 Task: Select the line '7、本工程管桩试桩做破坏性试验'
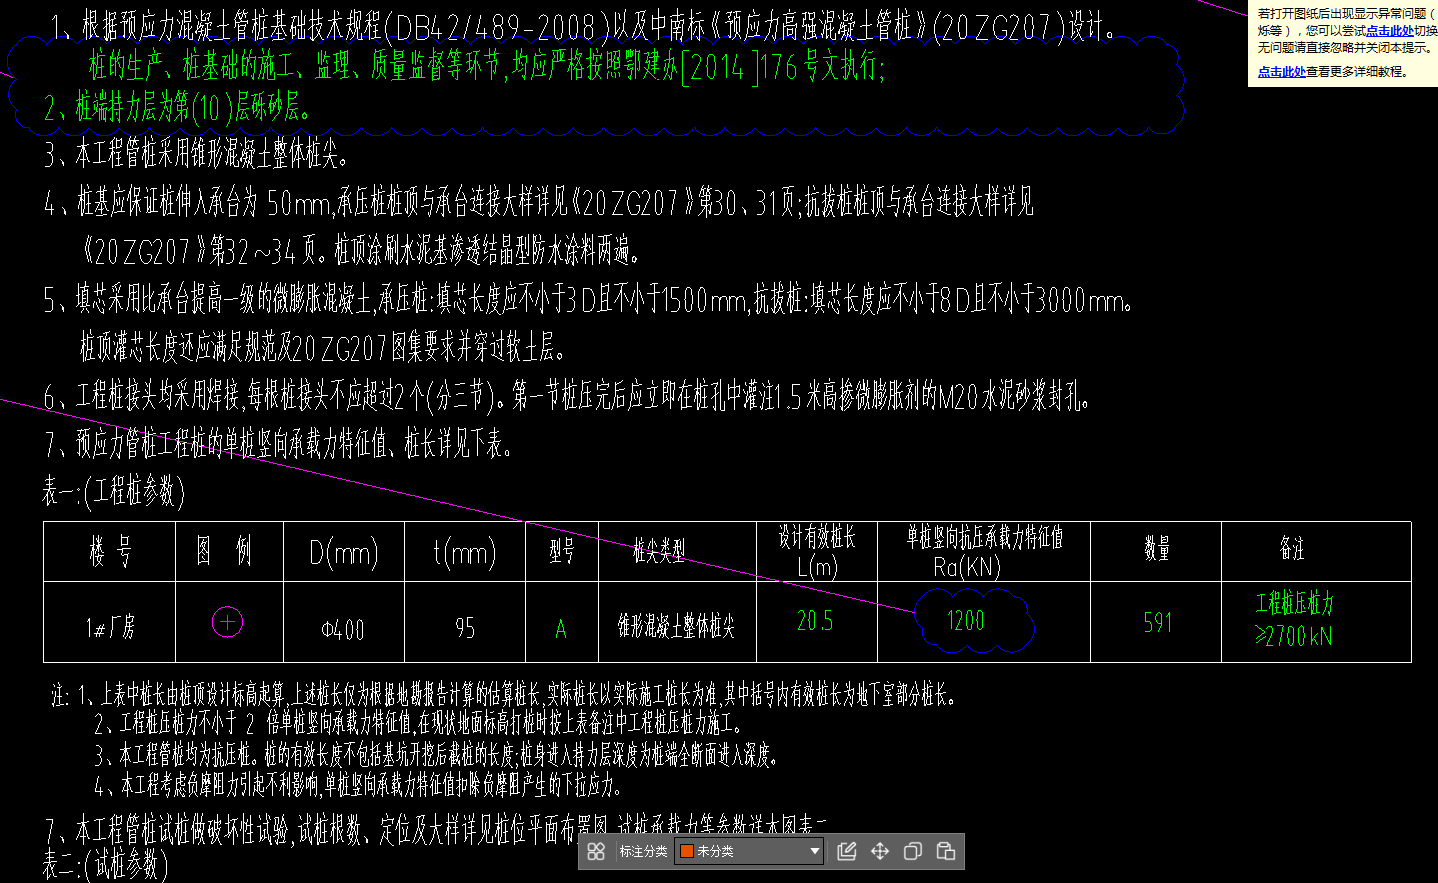(435, 829)
